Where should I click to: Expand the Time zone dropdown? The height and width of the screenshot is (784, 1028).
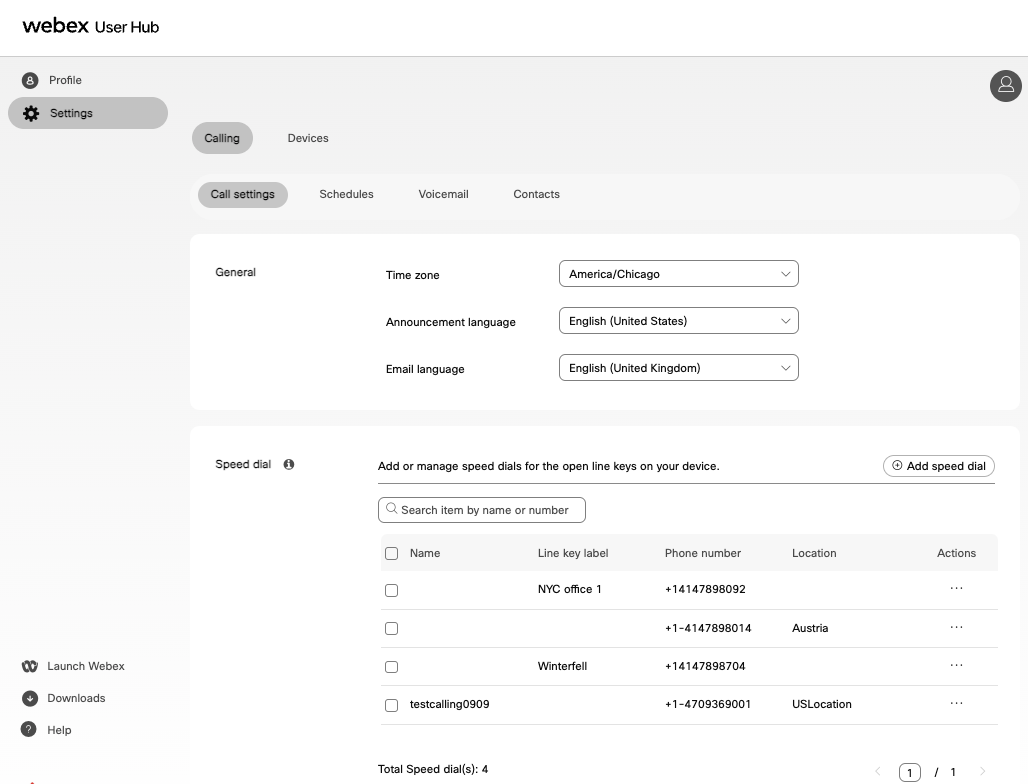[x=678, y=274]
